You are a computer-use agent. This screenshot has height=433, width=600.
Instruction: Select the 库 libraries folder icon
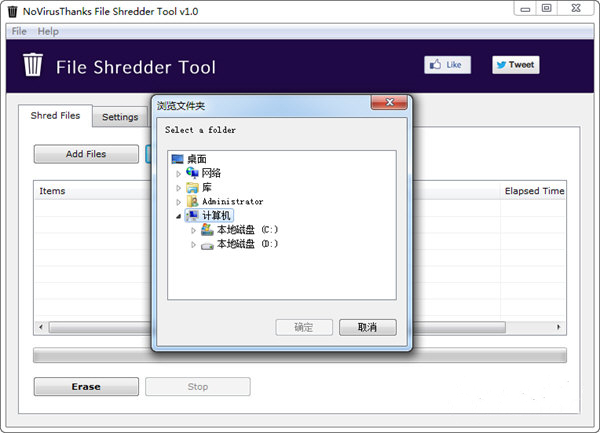click(x=193, y=187)
